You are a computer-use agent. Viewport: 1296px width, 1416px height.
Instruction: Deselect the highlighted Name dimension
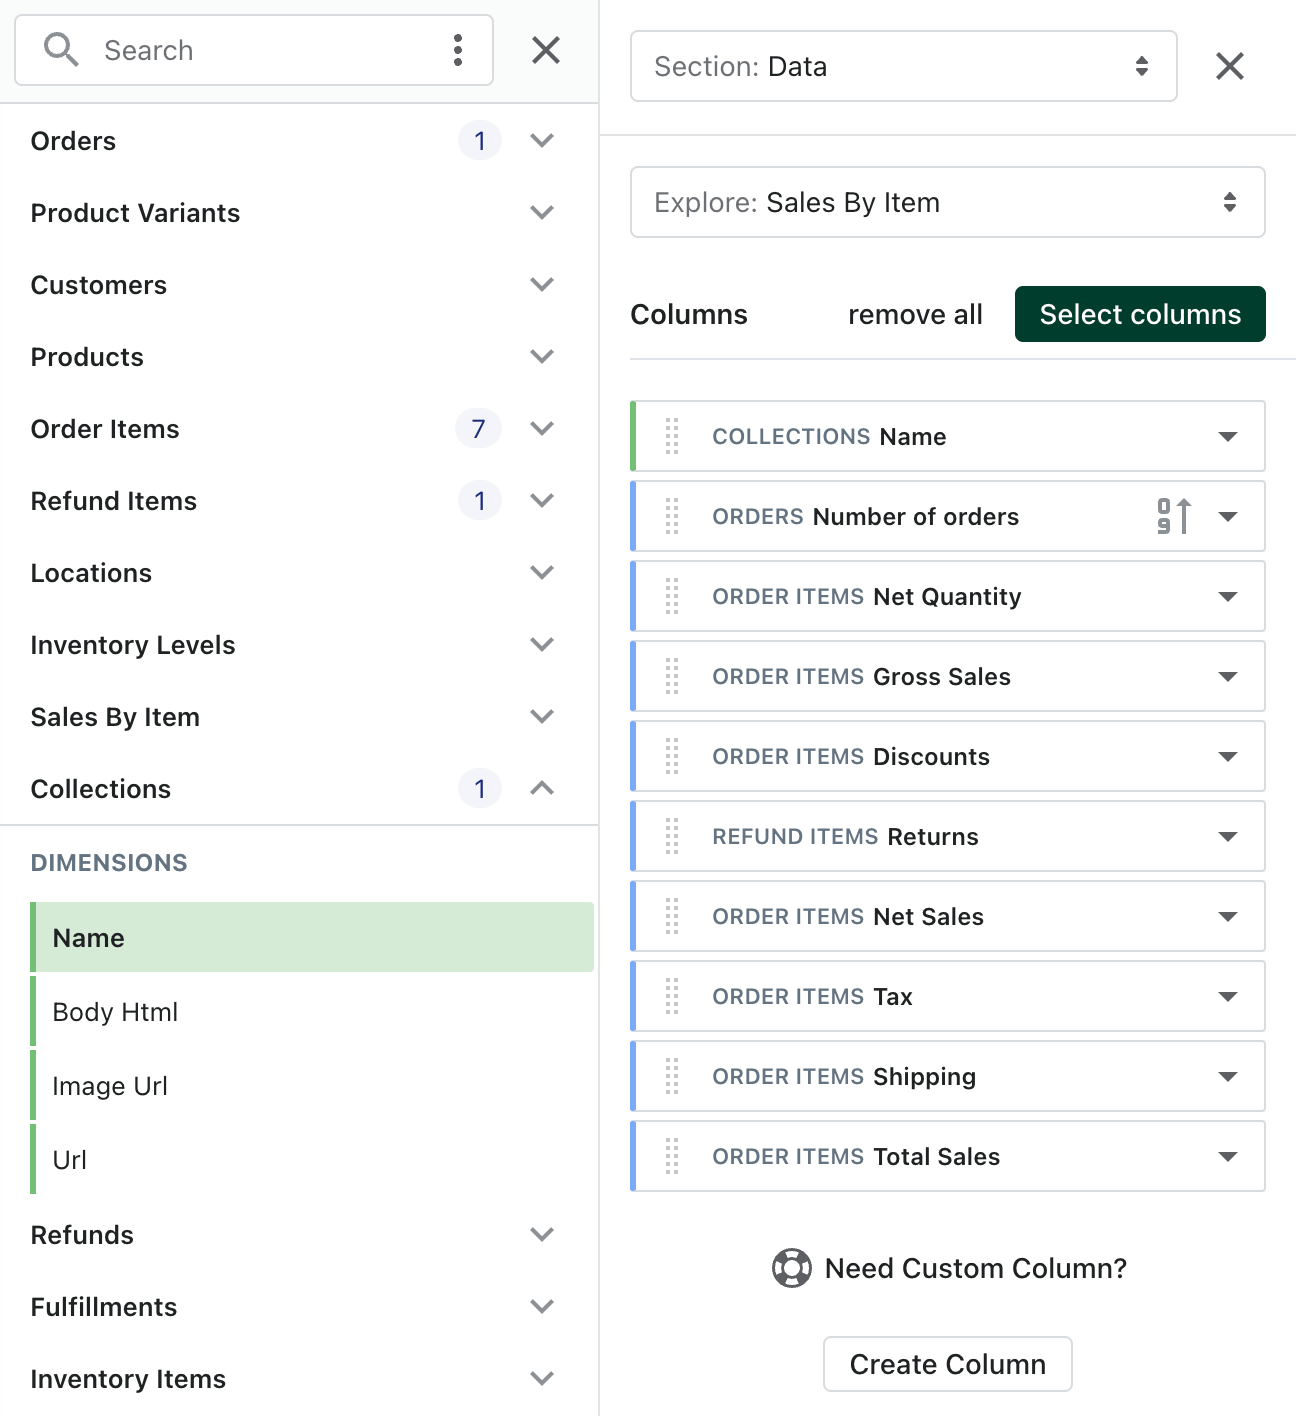tap(312, 937)
